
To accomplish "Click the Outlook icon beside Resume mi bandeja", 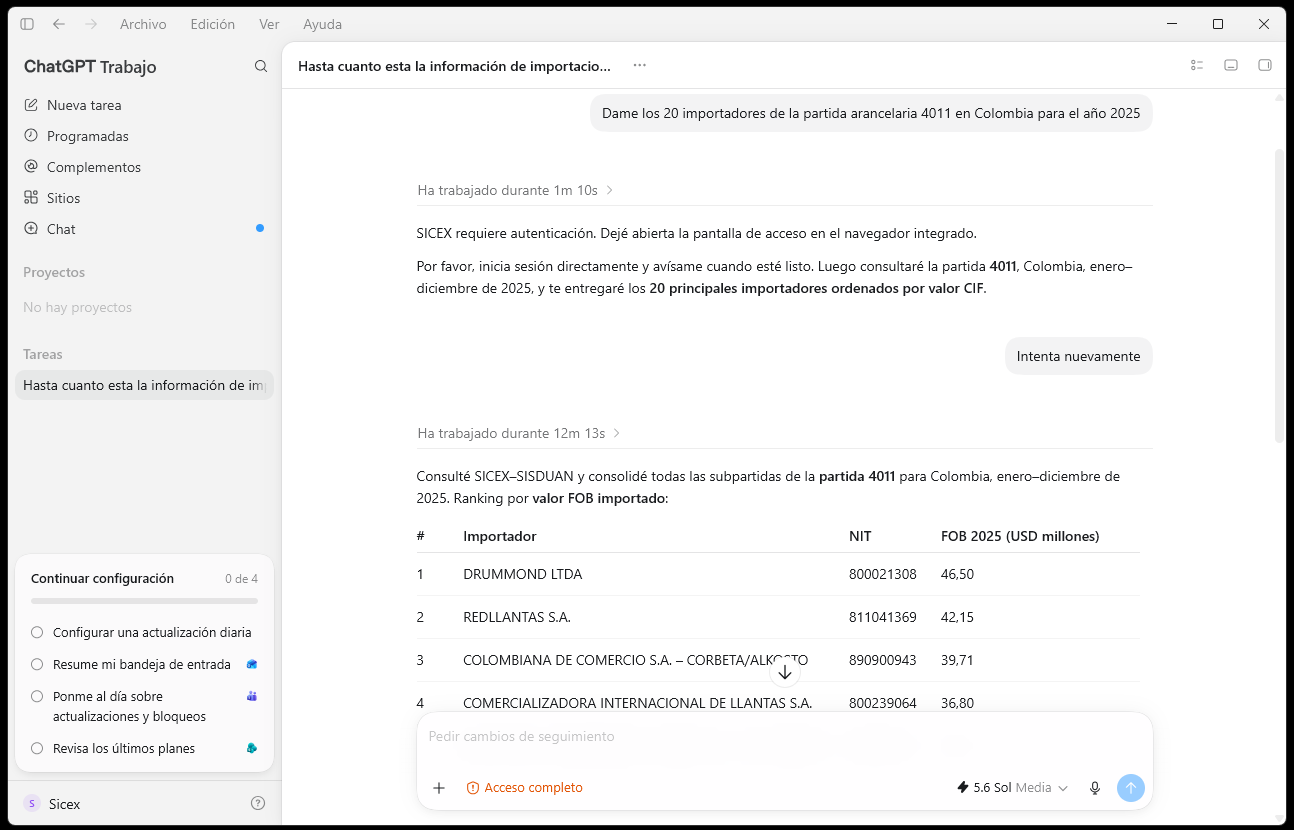I will (252, 664).
